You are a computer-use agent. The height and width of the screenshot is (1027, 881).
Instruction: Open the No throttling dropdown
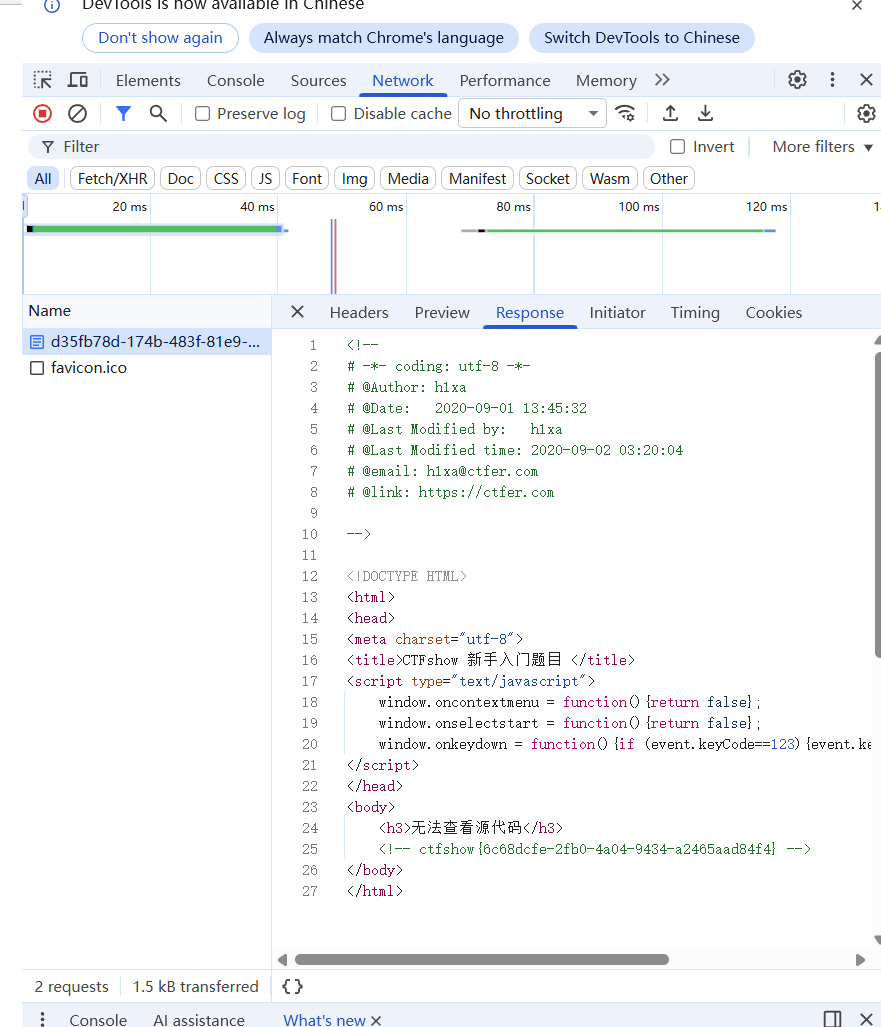tap(532, 113)
